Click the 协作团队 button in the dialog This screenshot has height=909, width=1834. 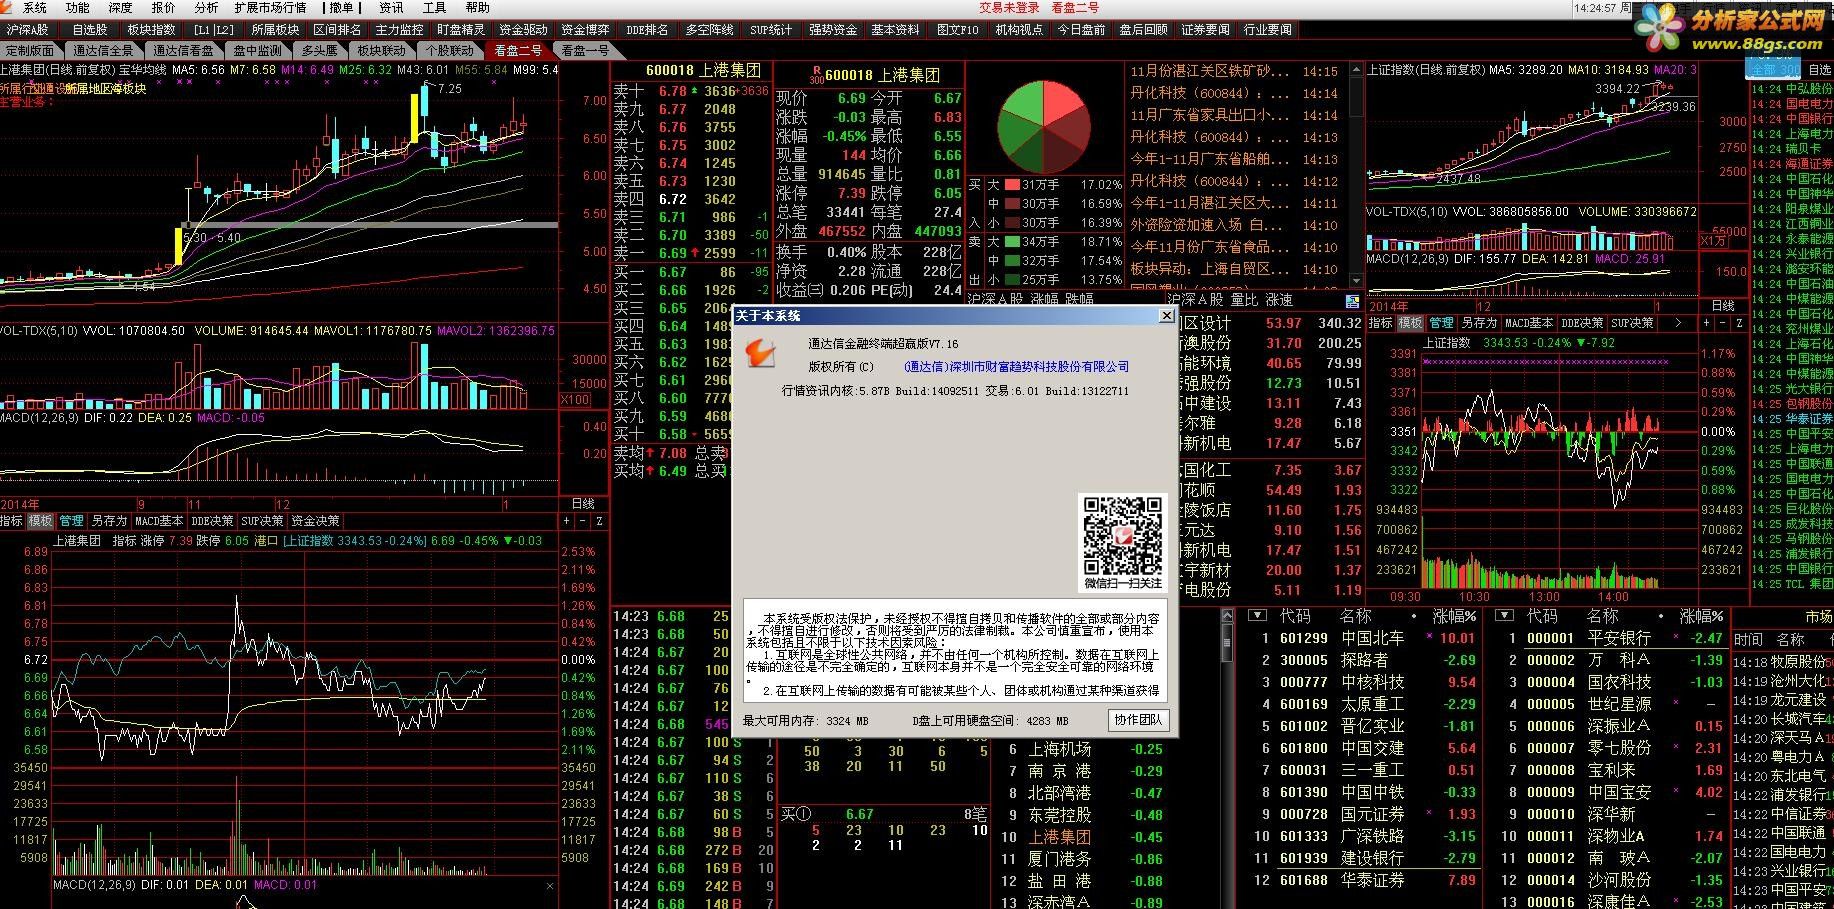pyautogui.click(x=1138, y=720)
